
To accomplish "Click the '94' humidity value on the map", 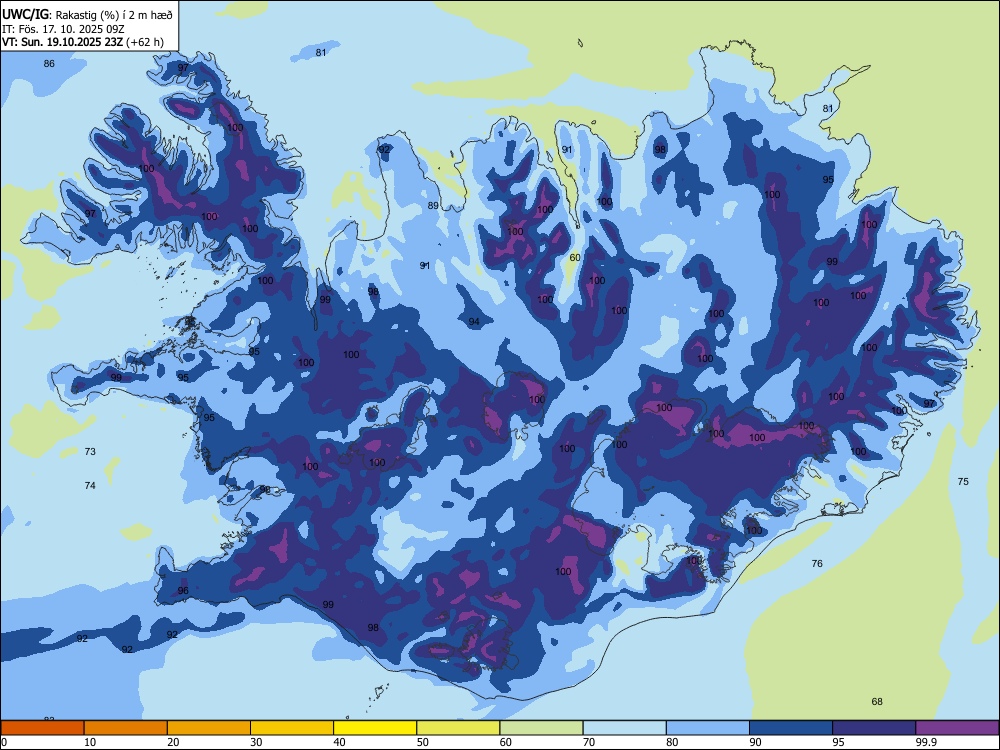I will pos(474,321).
